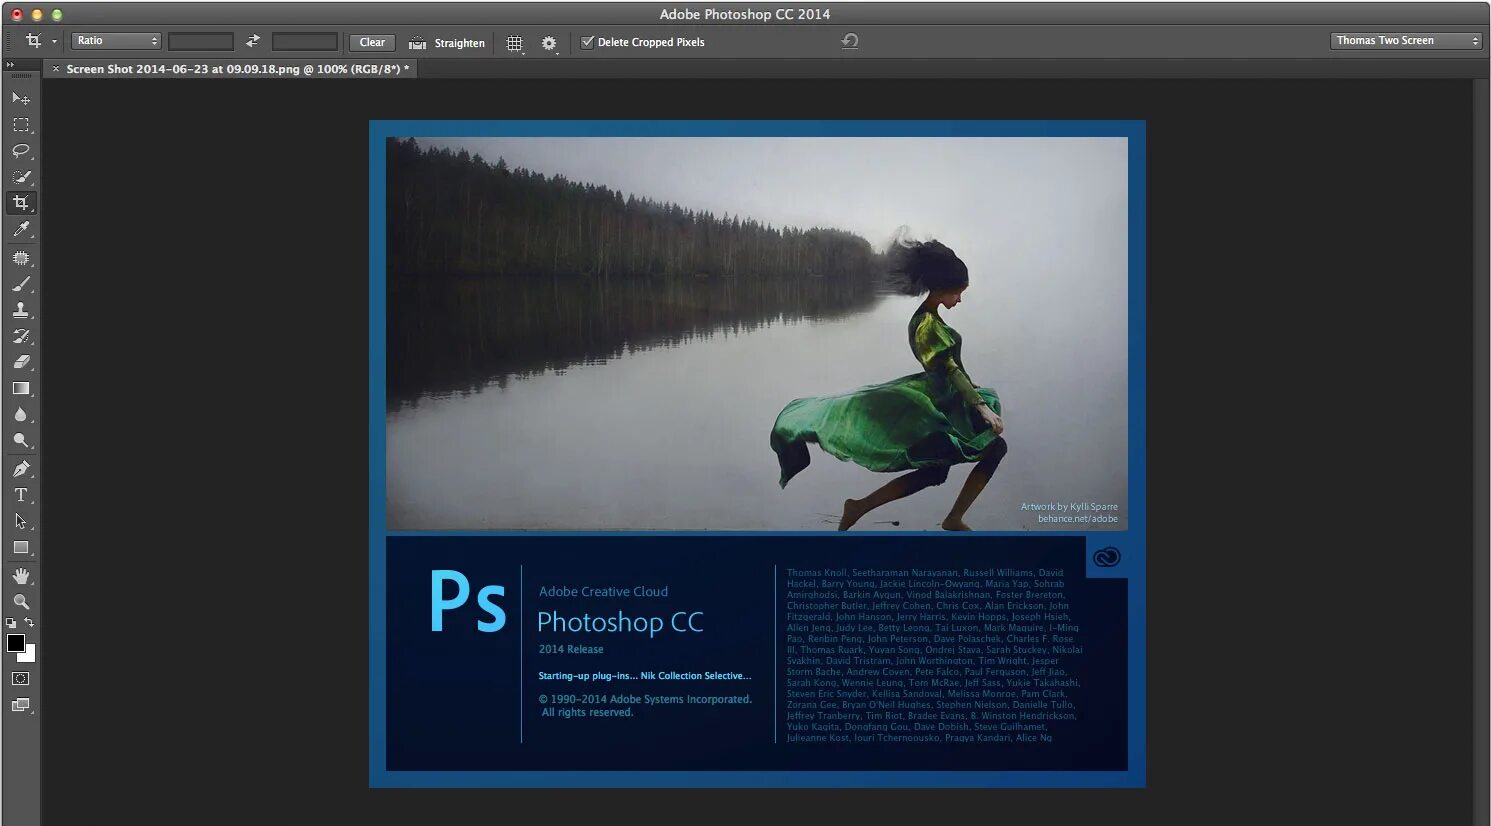
Task: Select the Zoom tool
Action: click(20, 602)
